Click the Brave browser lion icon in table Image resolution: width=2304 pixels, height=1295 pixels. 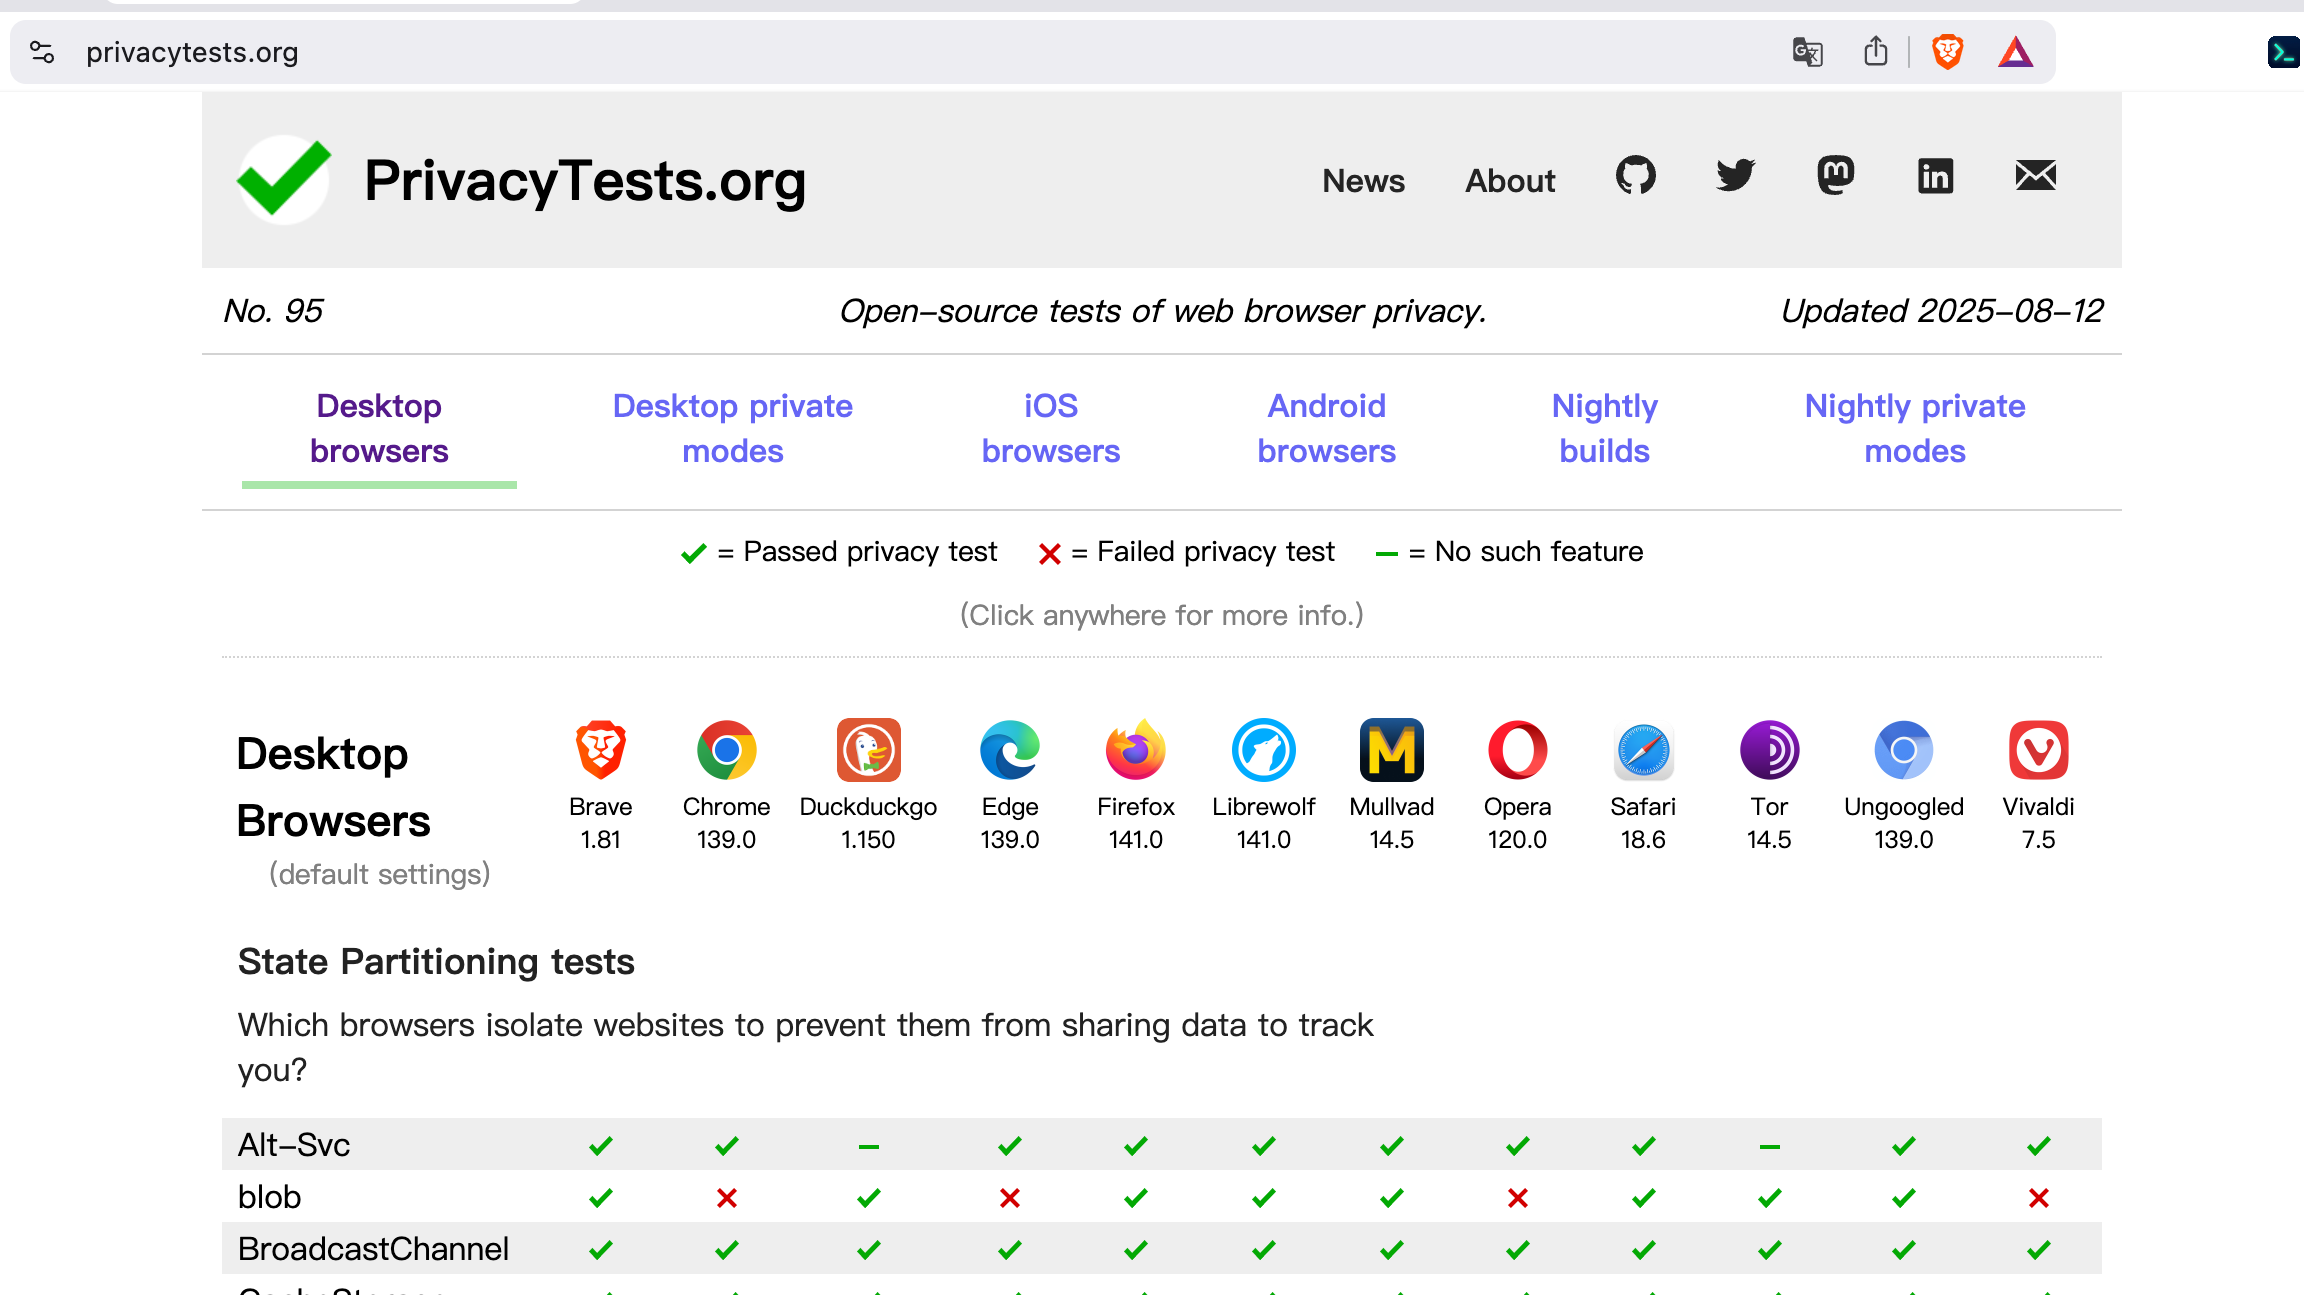600,750
